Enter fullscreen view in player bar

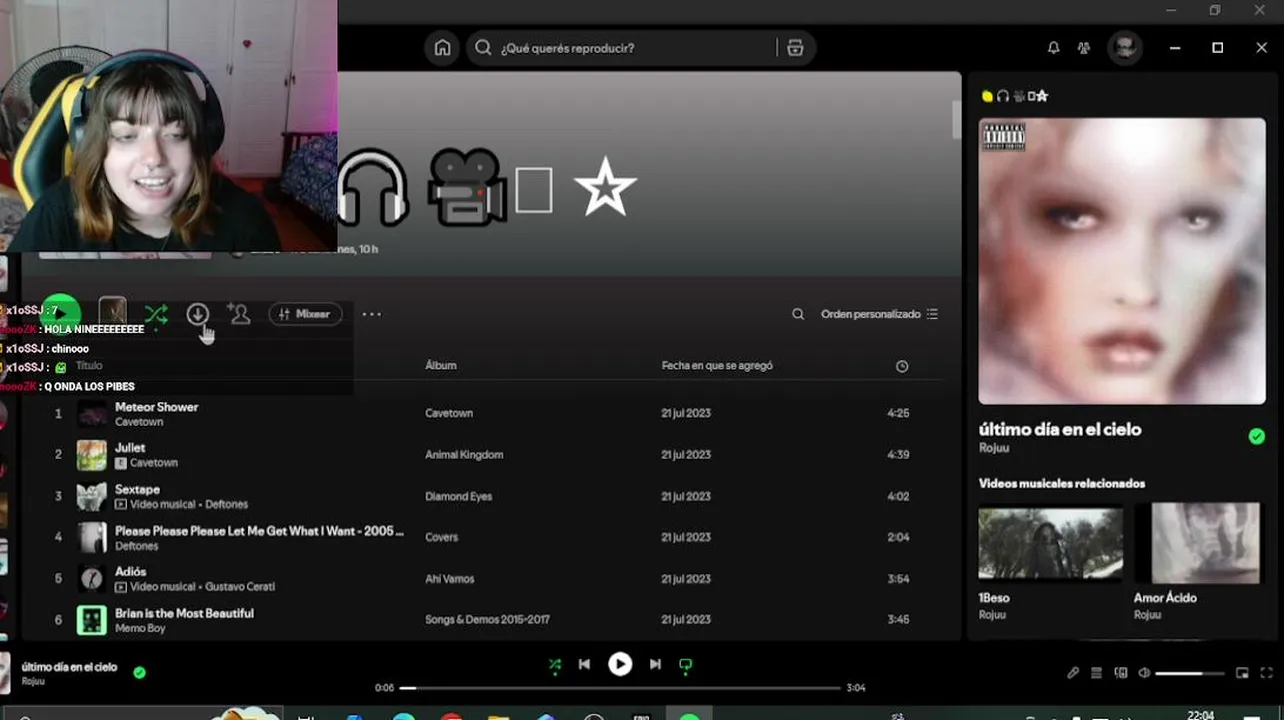click(x=1267, y=673)
